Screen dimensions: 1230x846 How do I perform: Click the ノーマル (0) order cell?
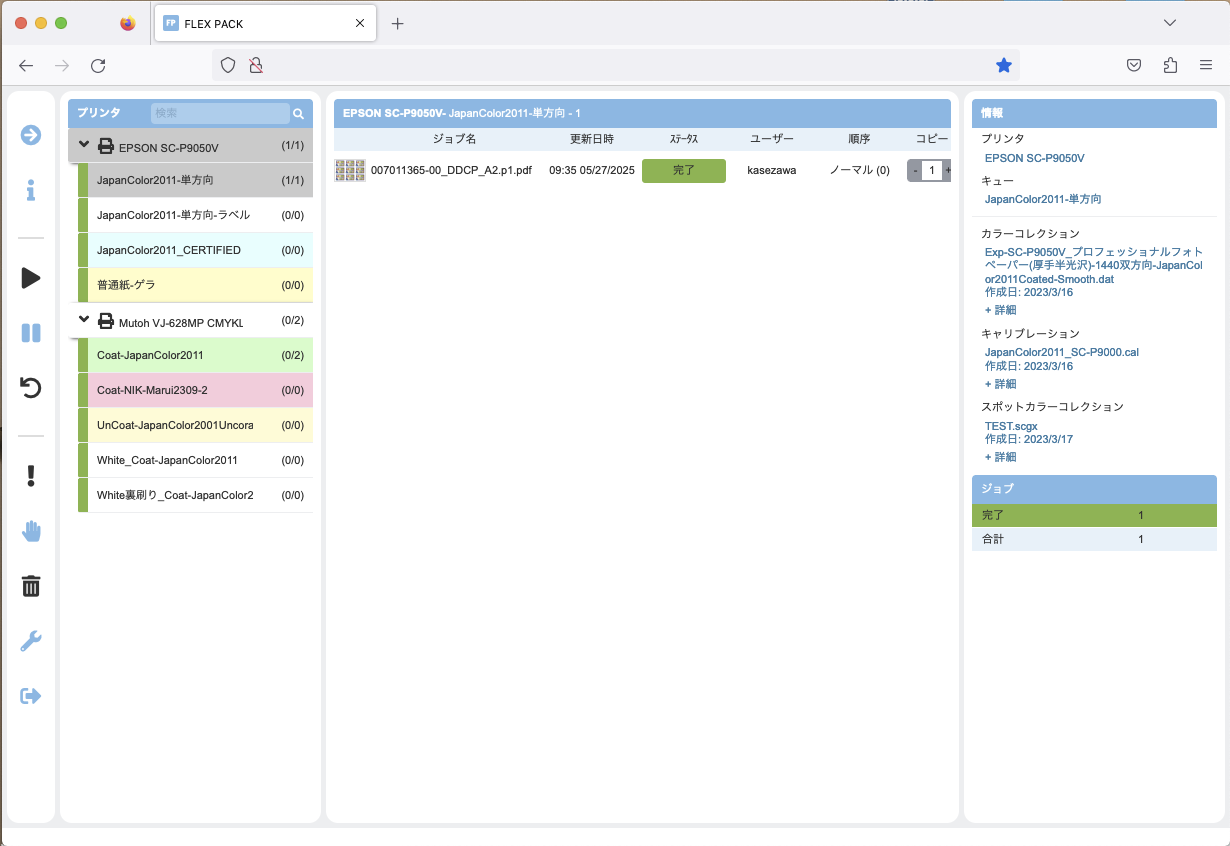(859, 171)
